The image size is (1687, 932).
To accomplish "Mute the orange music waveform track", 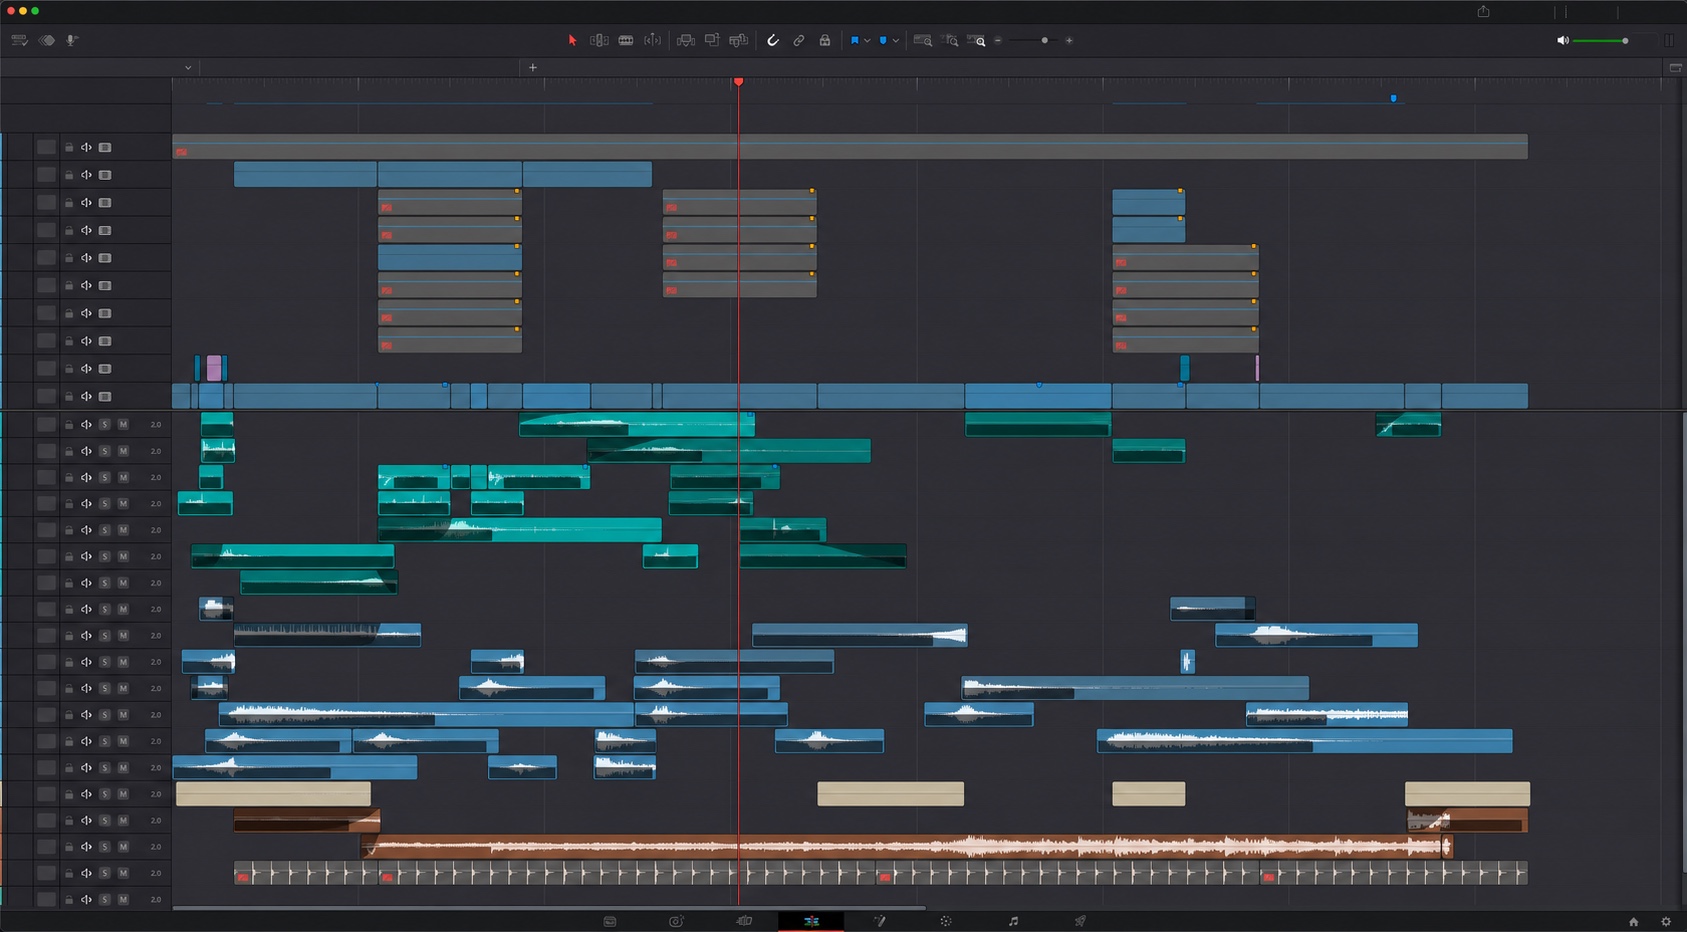I will coord(123,846).
